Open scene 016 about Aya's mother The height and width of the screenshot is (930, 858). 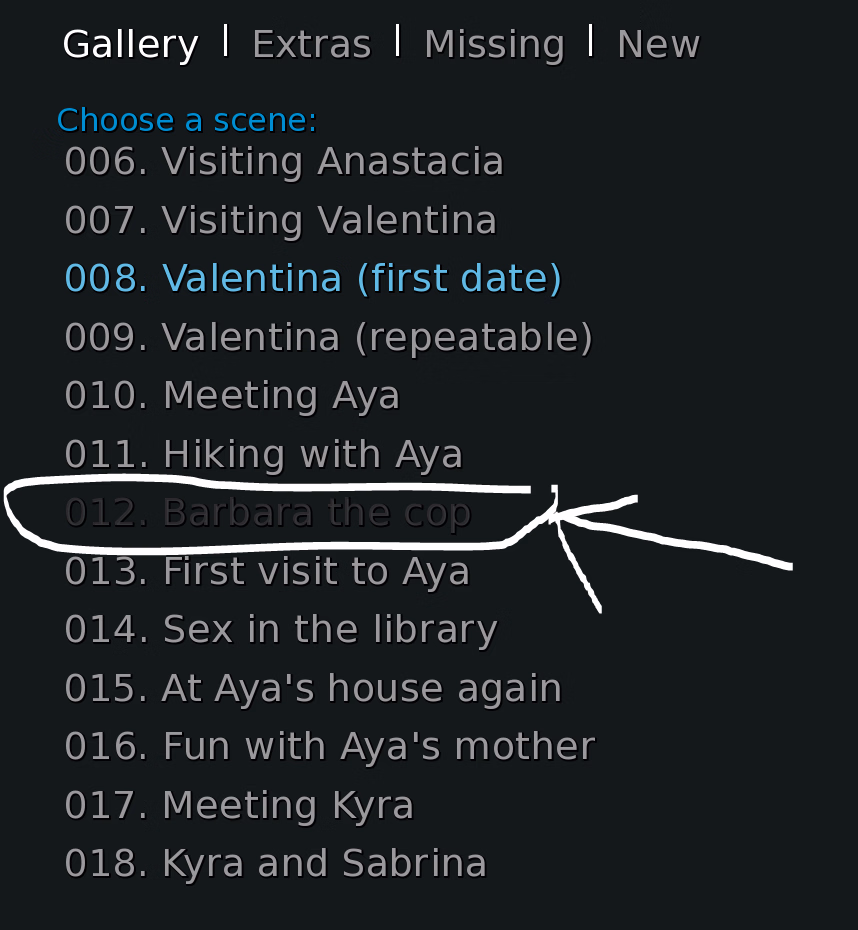[x=329, y=747]
